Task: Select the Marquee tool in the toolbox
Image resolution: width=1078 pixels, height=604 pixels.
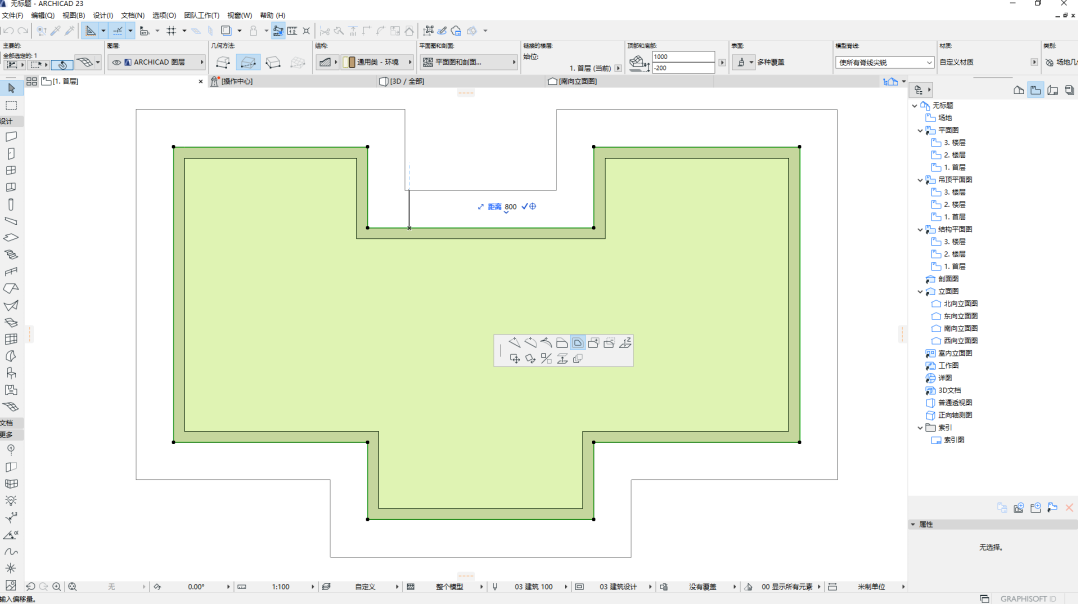Action: click(x=11, y=105)
